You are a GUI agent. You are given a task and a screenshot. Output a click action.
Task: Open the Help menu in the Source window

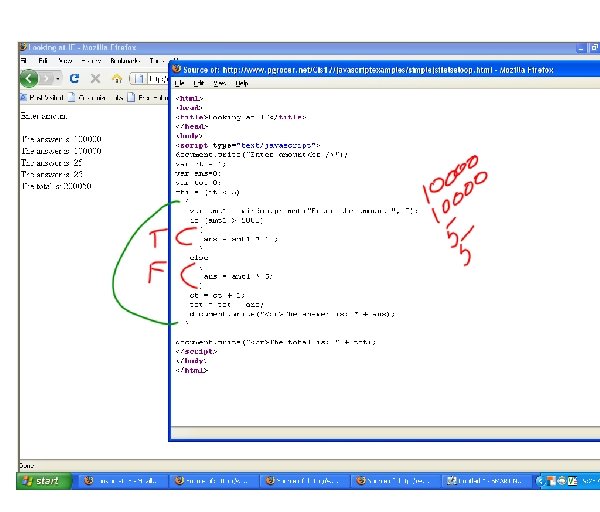(x=241, y=83)
